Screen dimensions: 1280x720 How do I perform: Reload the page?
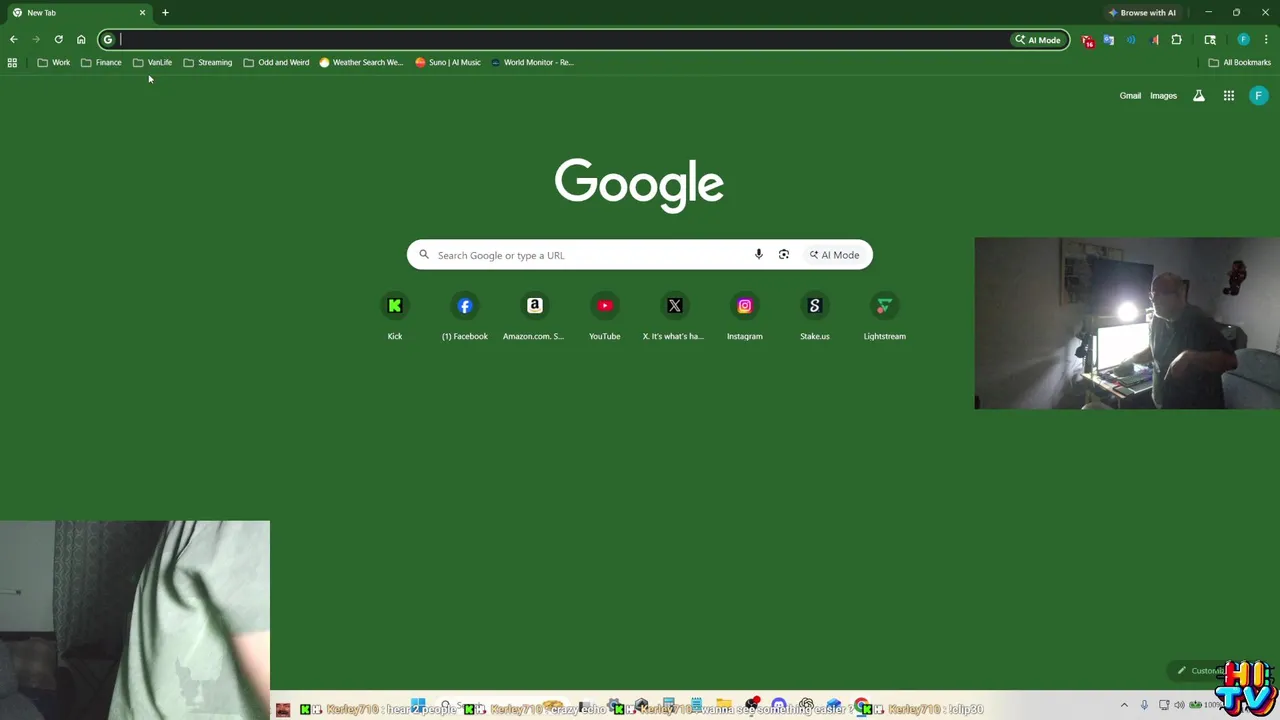59,40
